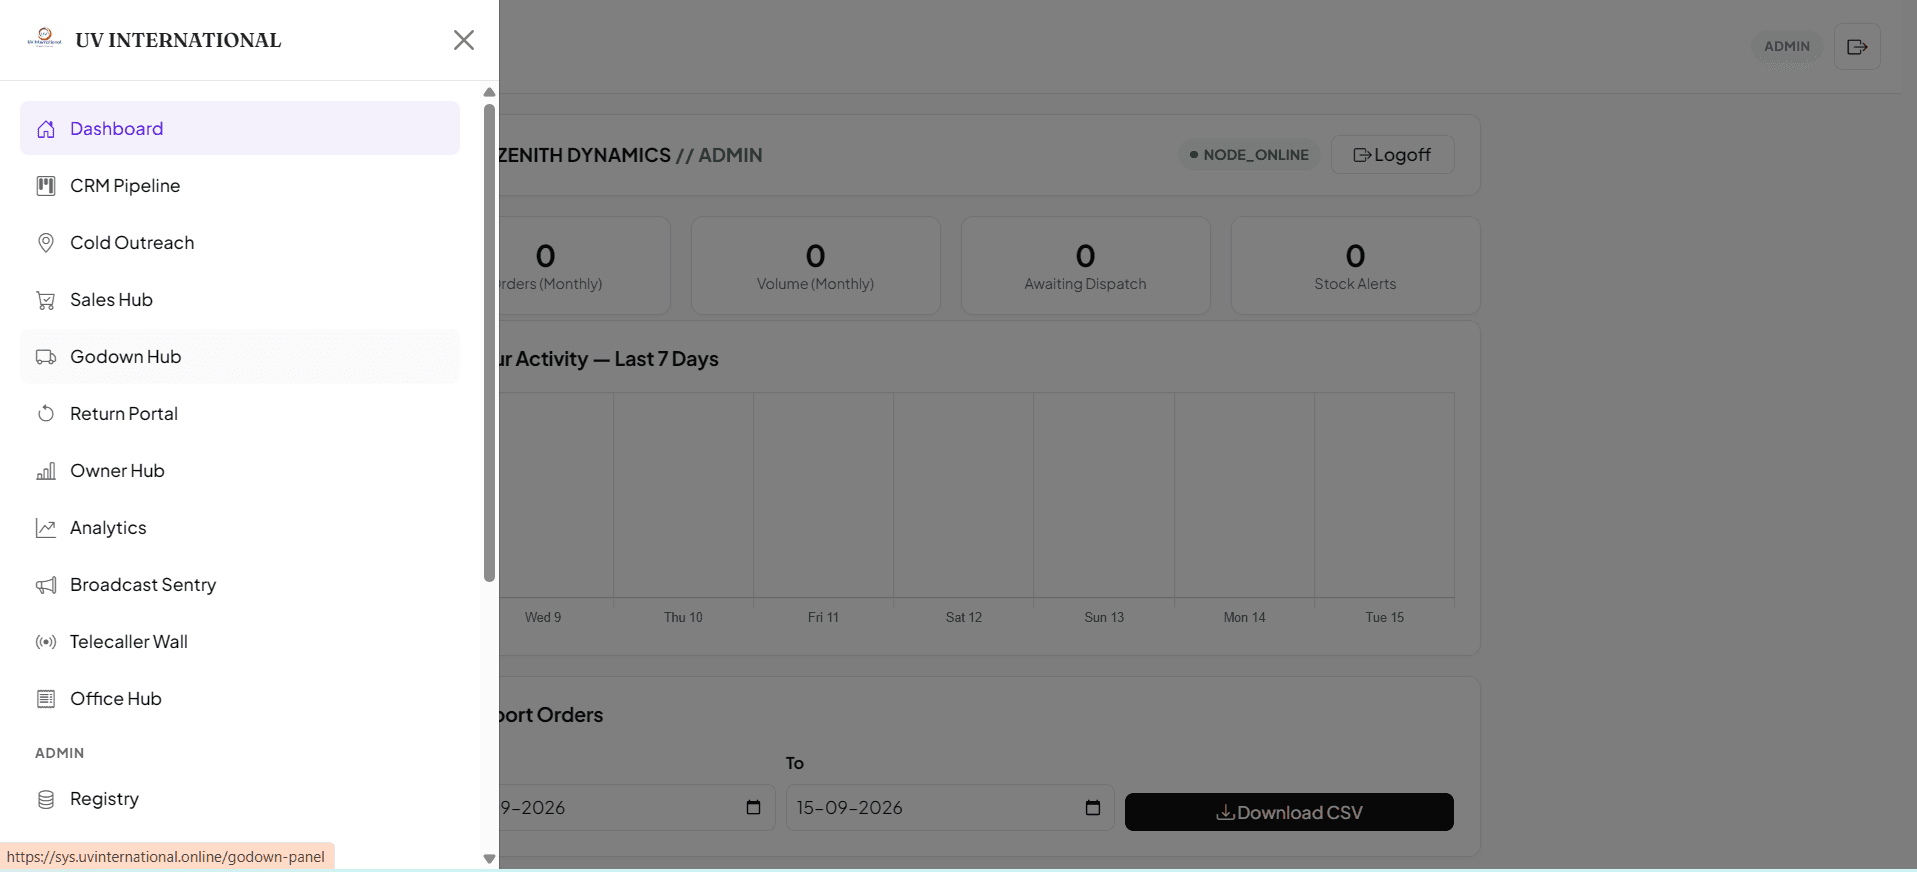
Task: Click the Owner Hub bar chart icon
Action: point(46,471)
